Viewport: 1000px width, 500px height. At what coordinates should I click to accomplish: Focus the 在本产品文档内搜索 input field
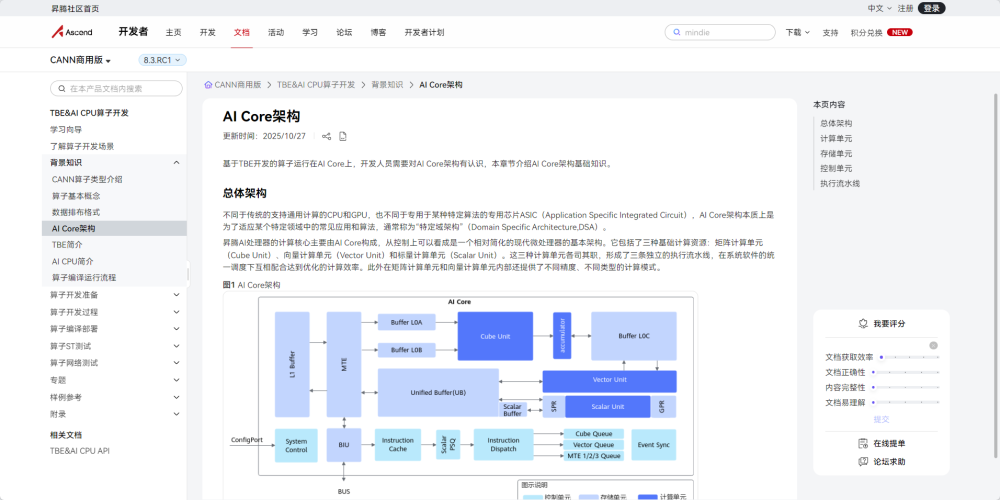click(117, 89)
